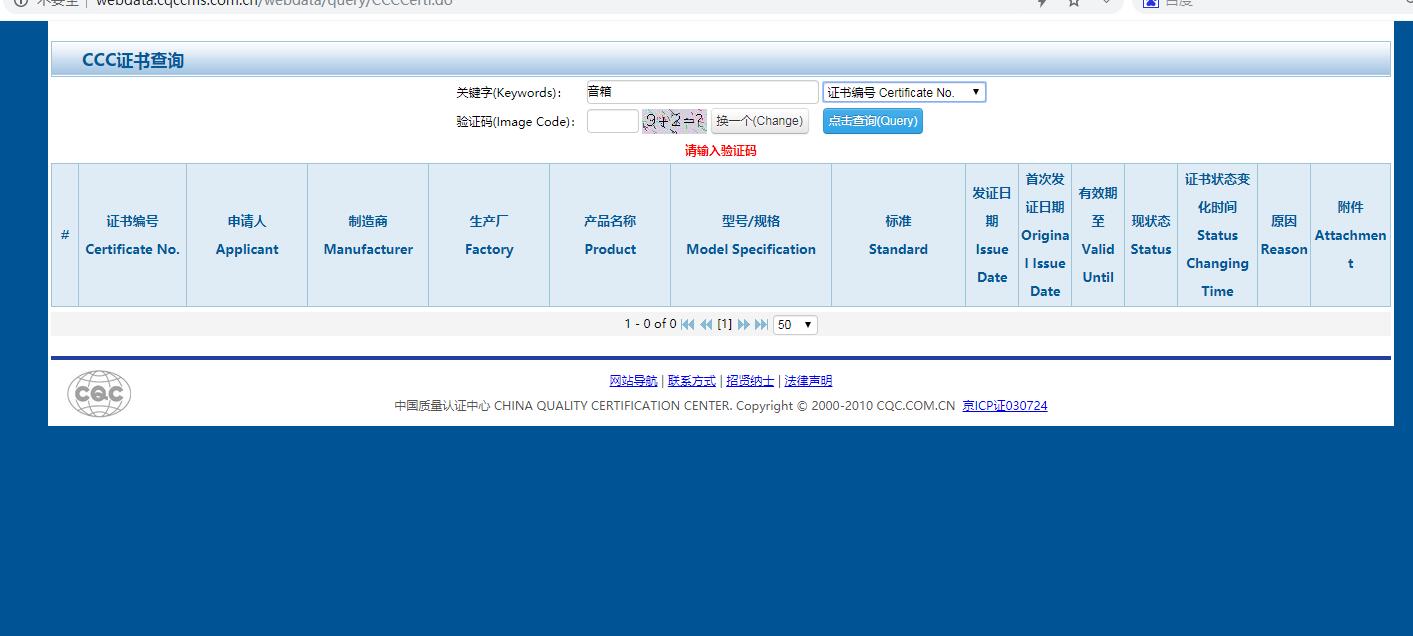The height and width of the screenshot is (636, 1413).
Task: Open the 联系方式 contact link
Action: tap(692, 381)
